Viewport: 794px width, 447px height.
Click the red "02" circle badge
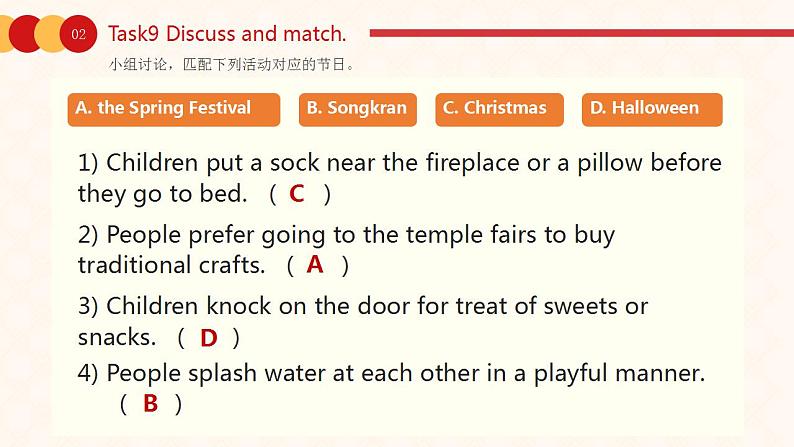pyautogui.click(x=80, y=35)
